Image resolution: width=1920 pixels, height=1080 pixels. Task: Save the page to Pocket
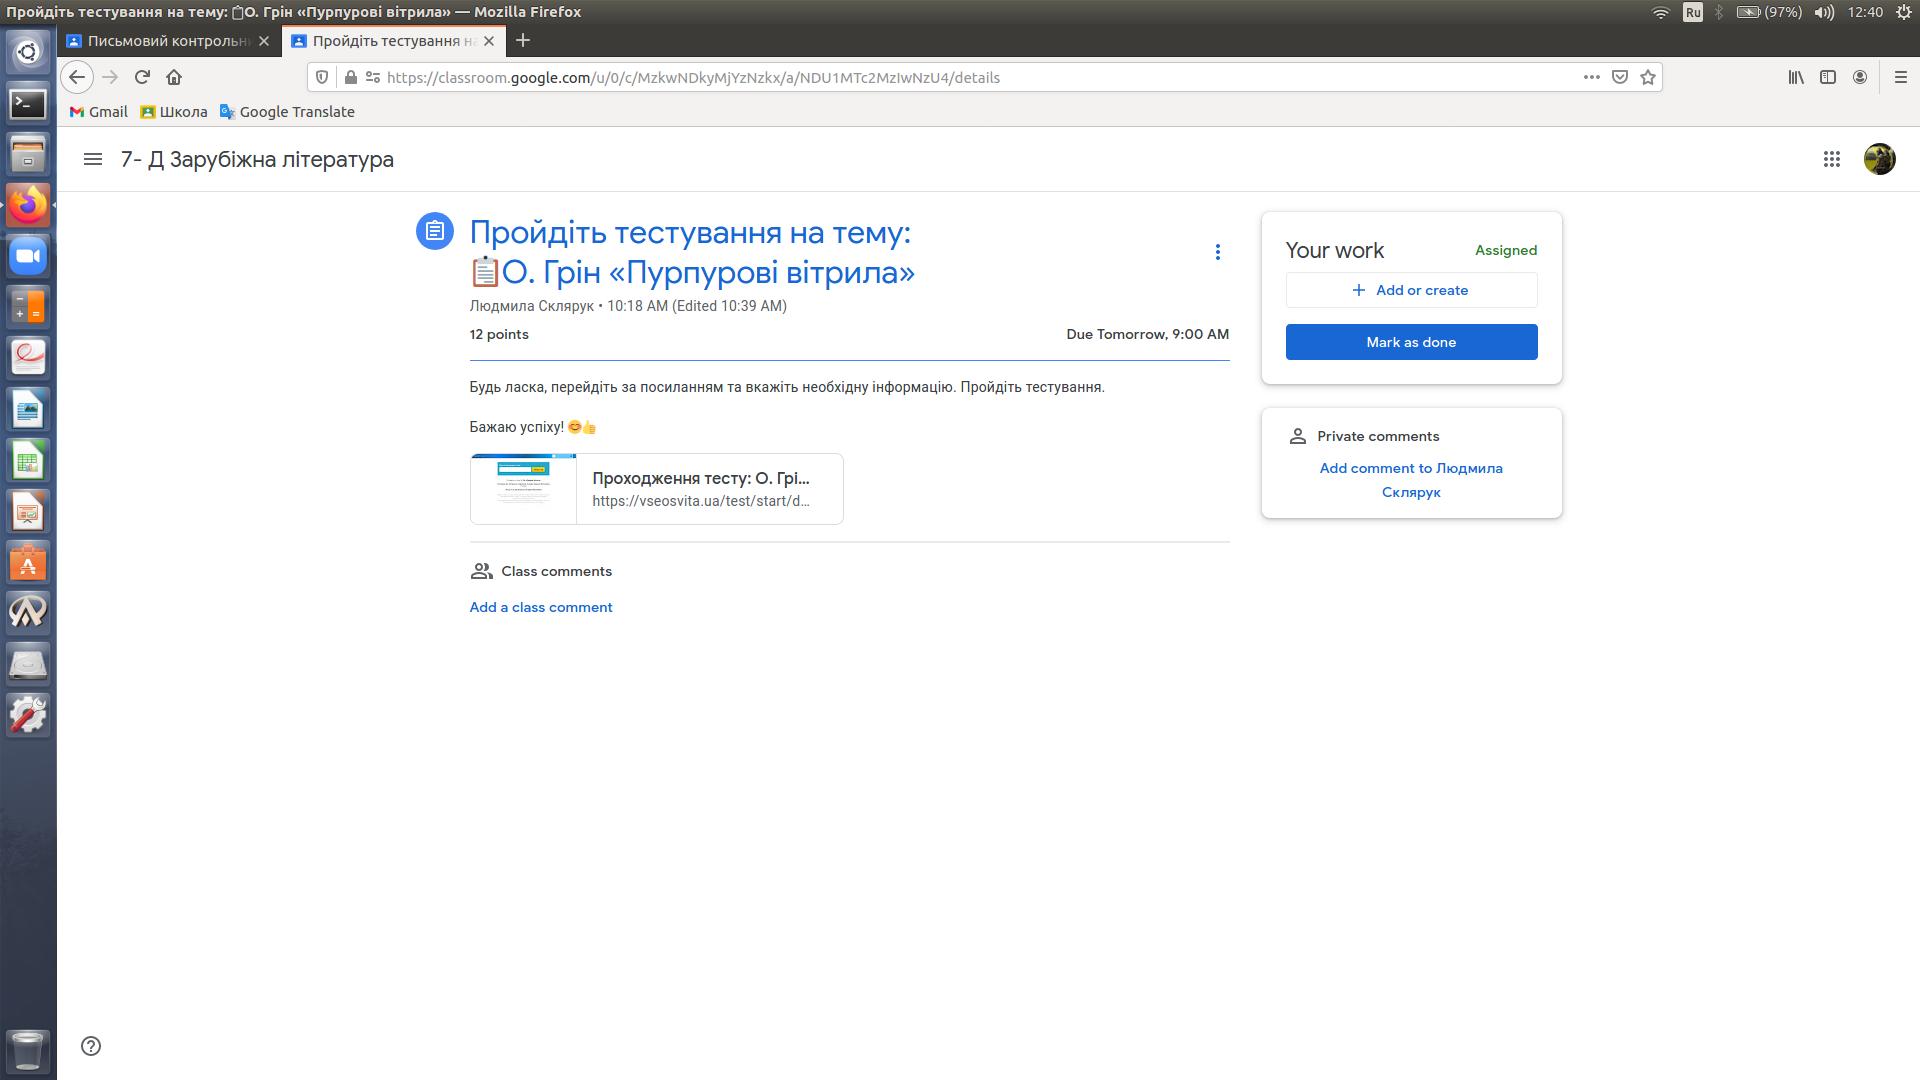click(x=1620, y=77)
